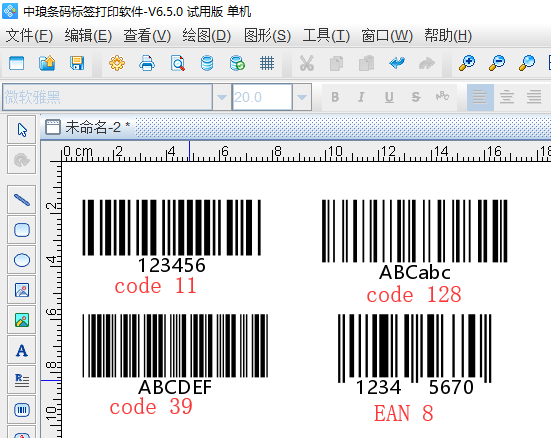551x438 pixels.
Task: Click the zoom in magnifier
Action: click(467, 64)
